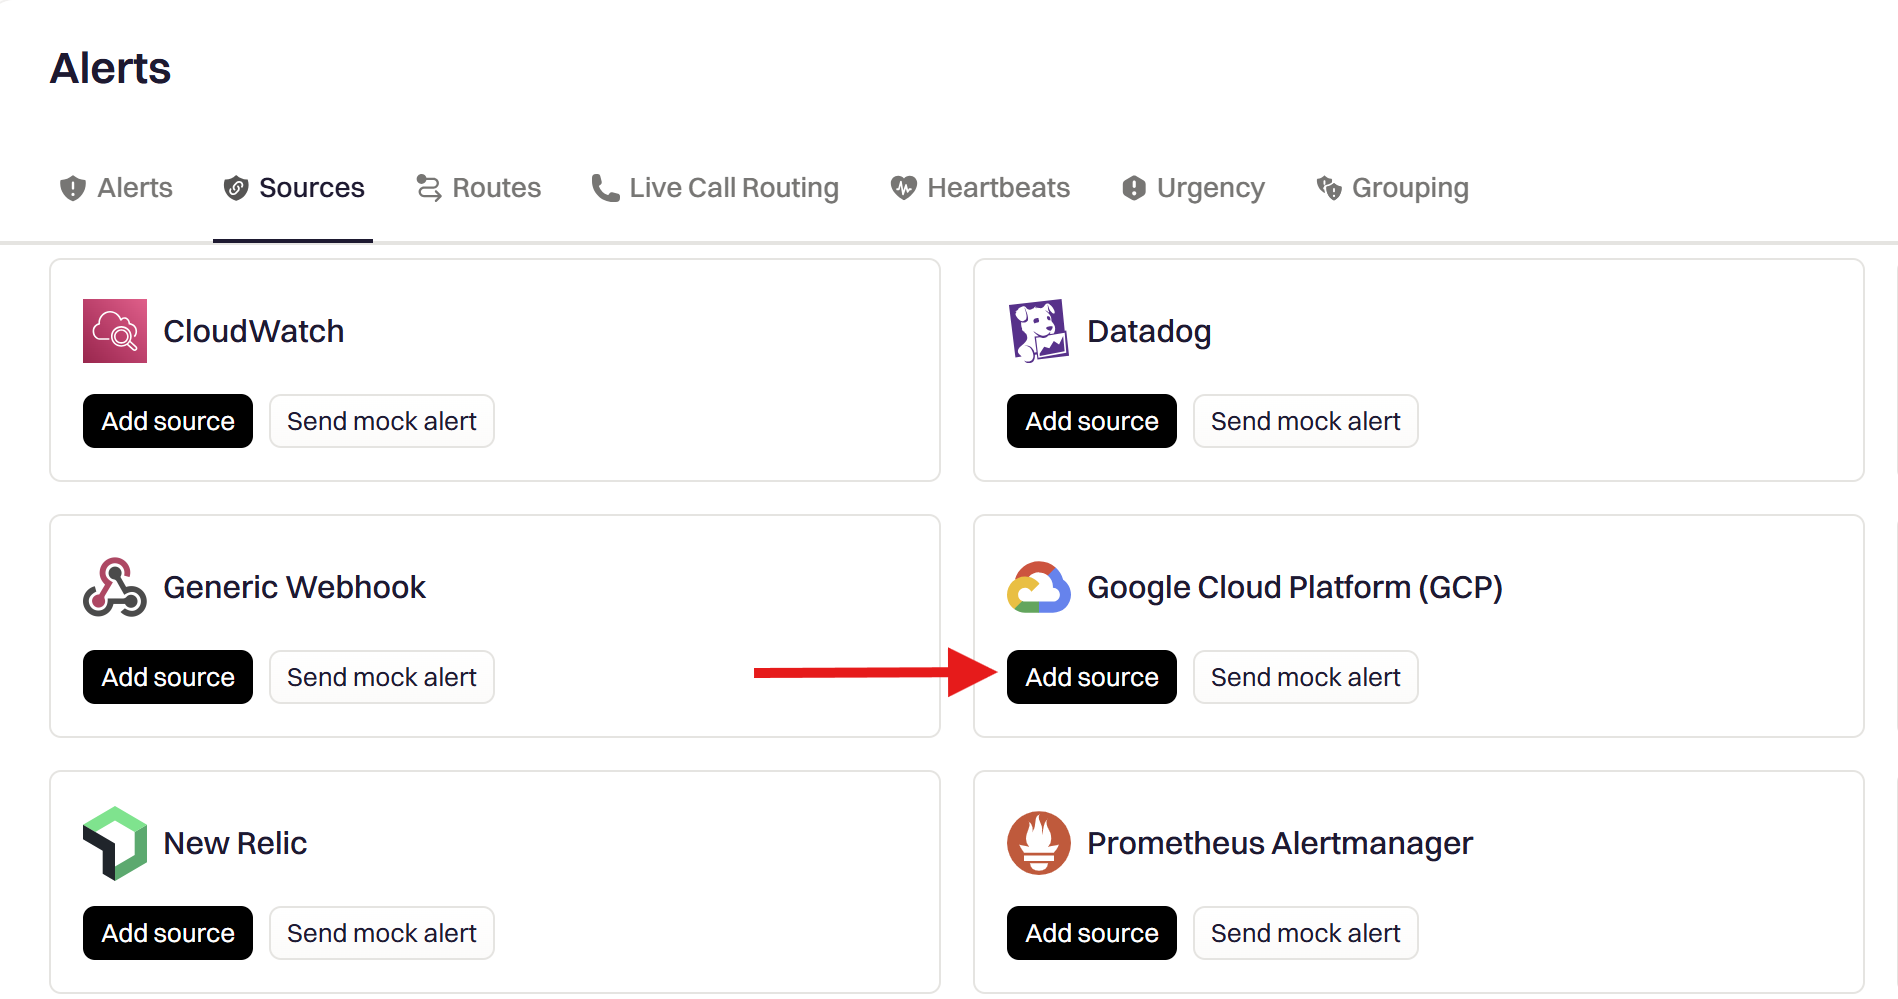Select the Sources tab
The width and height of the screenshot is (1898, 999).
[x=293, y=188]
